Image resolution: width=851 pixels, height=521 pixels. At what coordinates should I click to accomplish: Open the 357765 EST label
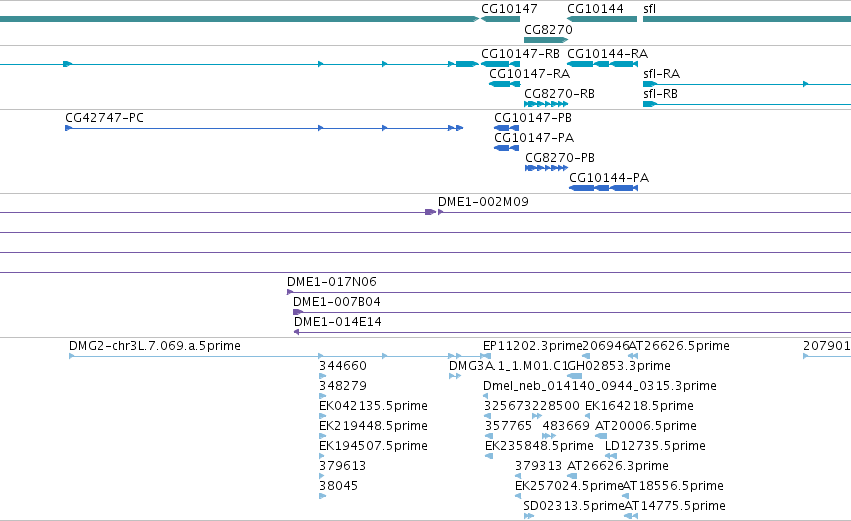coord(508,427)
